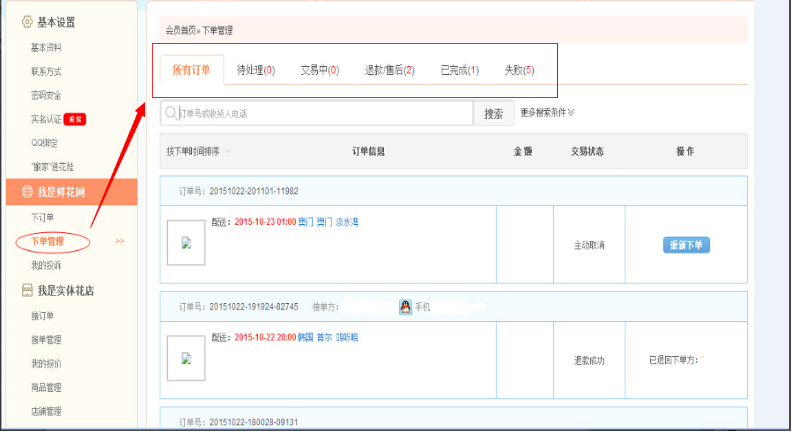Click order number 20151022-180028-09131

point(254,422)
